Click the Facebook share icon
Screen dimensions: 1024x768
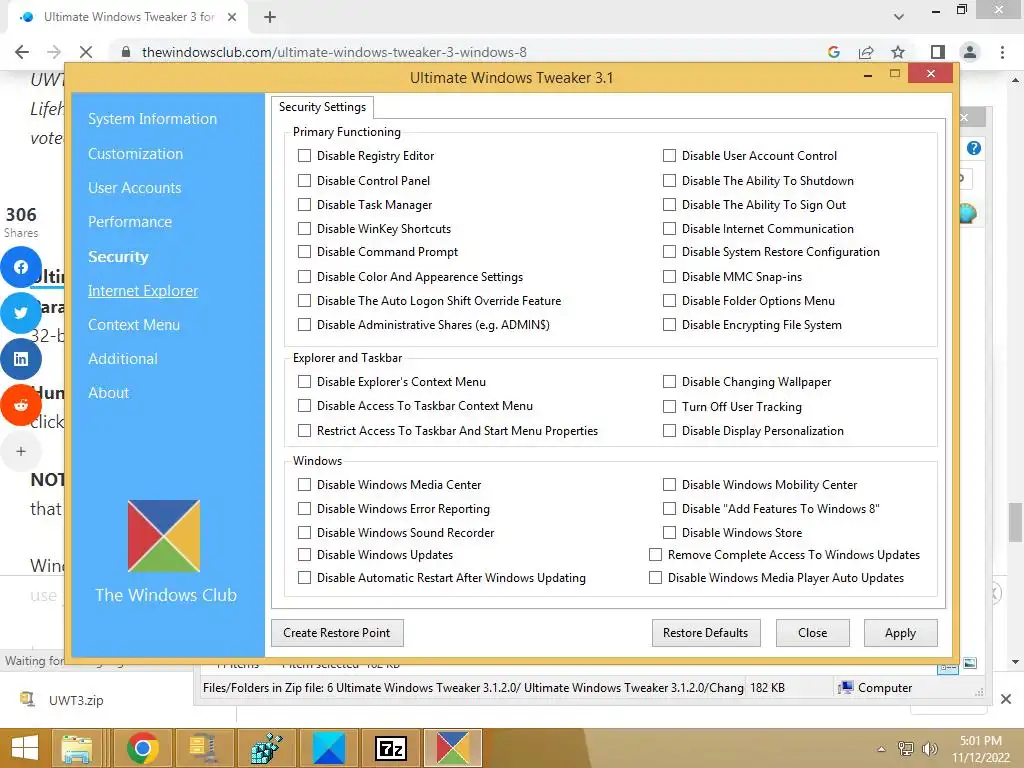(21, 267)
